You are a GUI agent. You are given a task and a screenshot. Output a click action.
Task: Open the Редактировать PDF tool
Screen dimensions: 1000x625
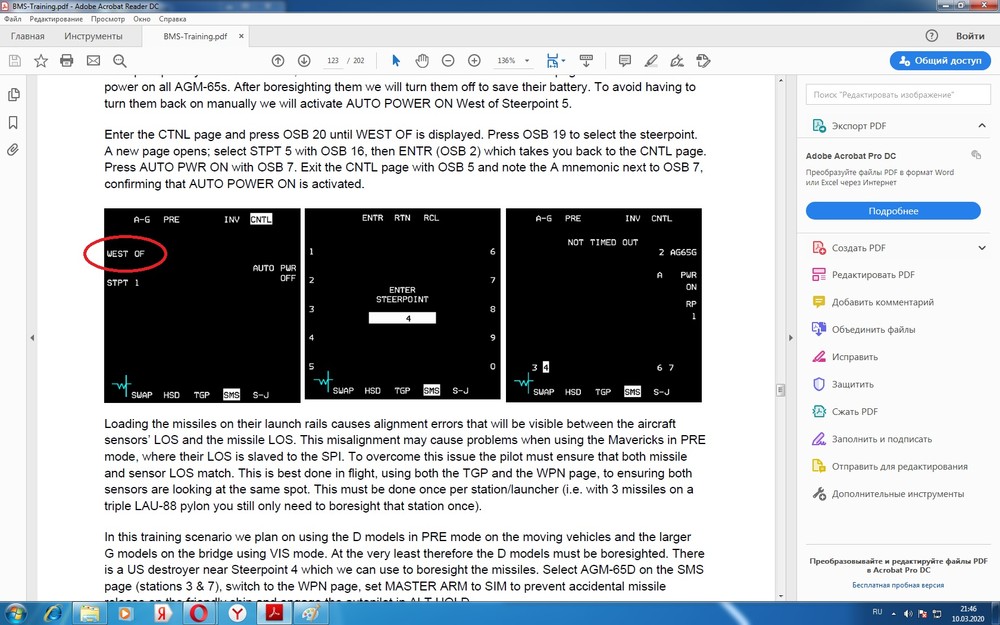point(872,275)
